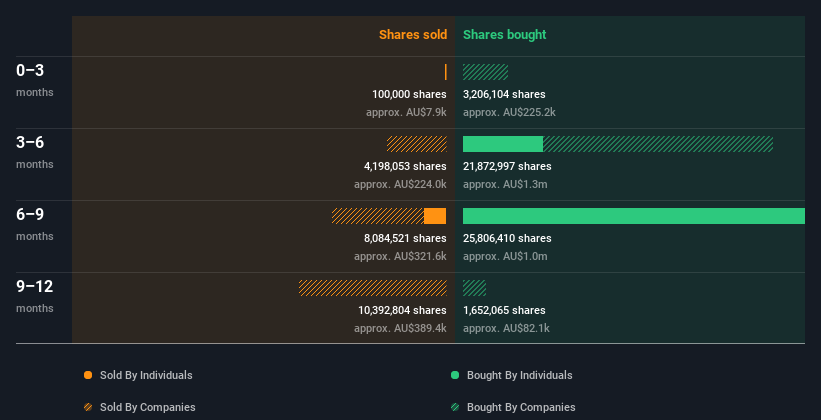Viewport: 821px width, 420px height.
Task: Select the Sold By Companies legend label
Action: [148, 407]
